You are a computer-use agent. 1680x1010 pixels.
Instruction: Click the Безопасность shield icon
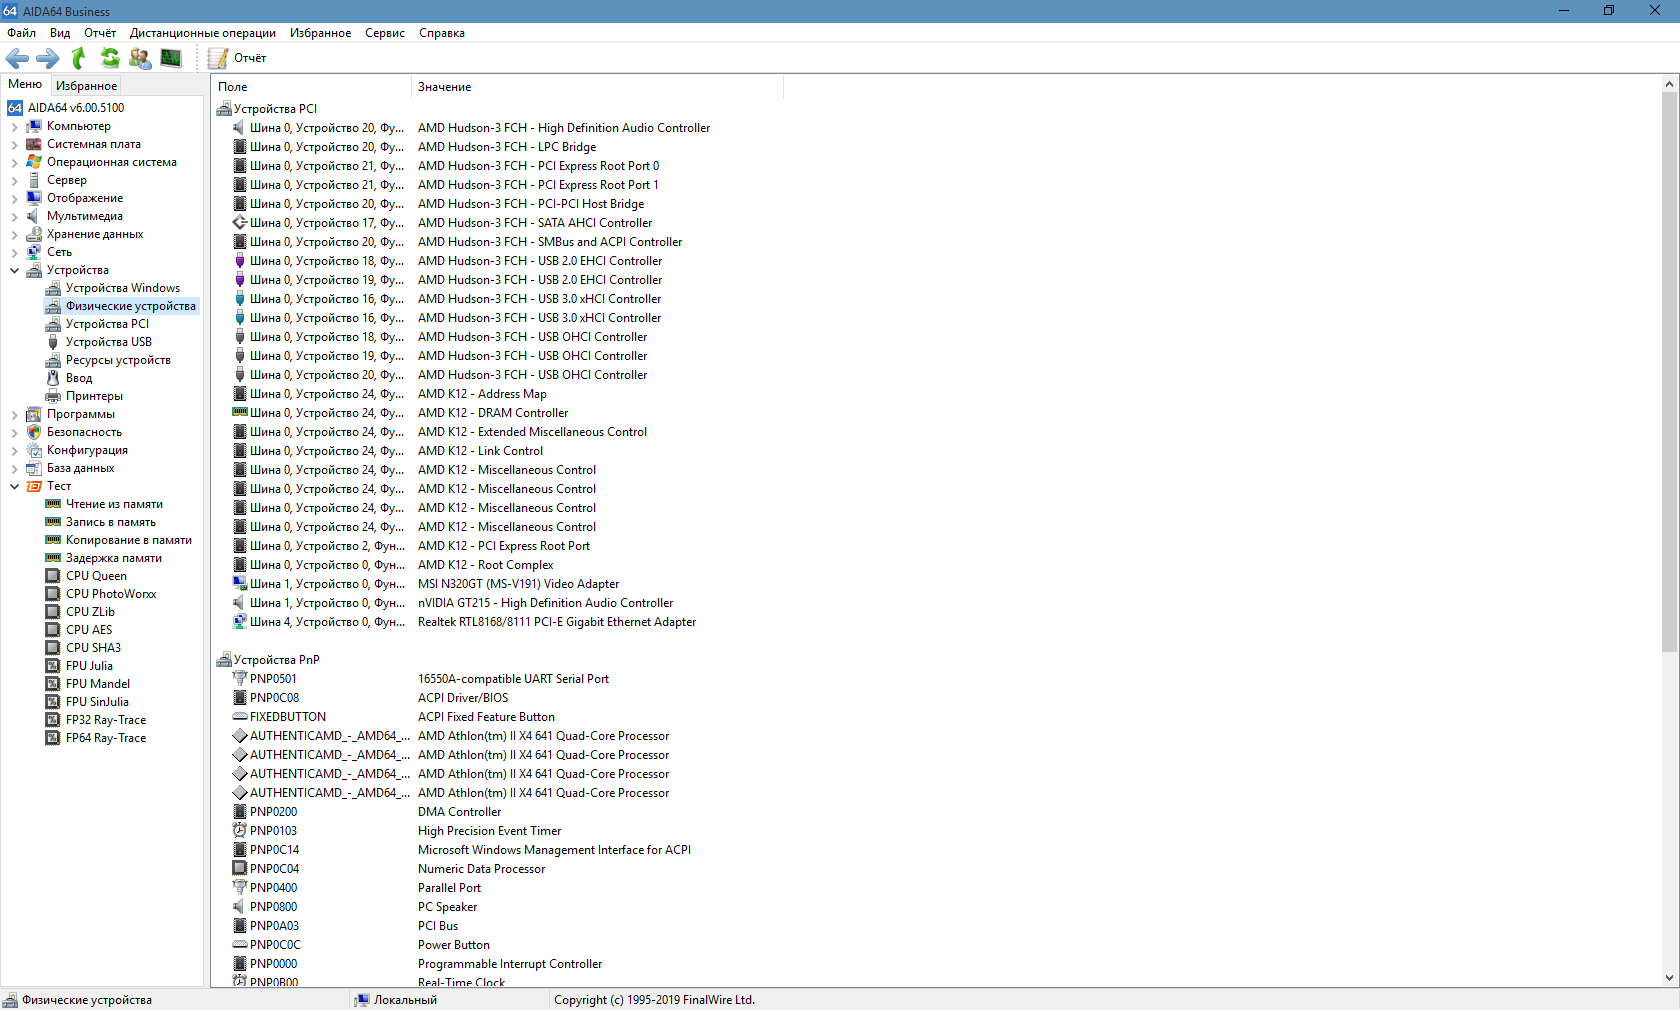point(34,432)
